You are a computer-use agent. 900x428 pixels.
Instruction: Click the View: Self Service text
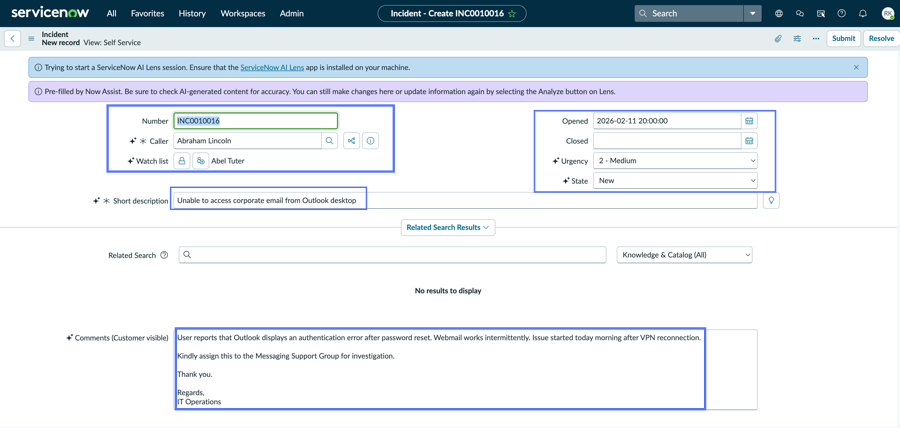[112, 42]
